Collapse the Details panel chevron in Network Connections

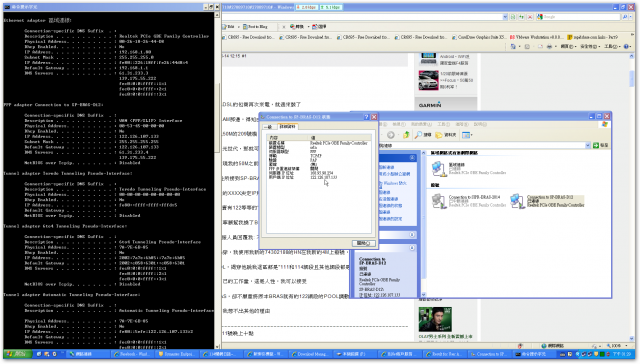[412, 248]
